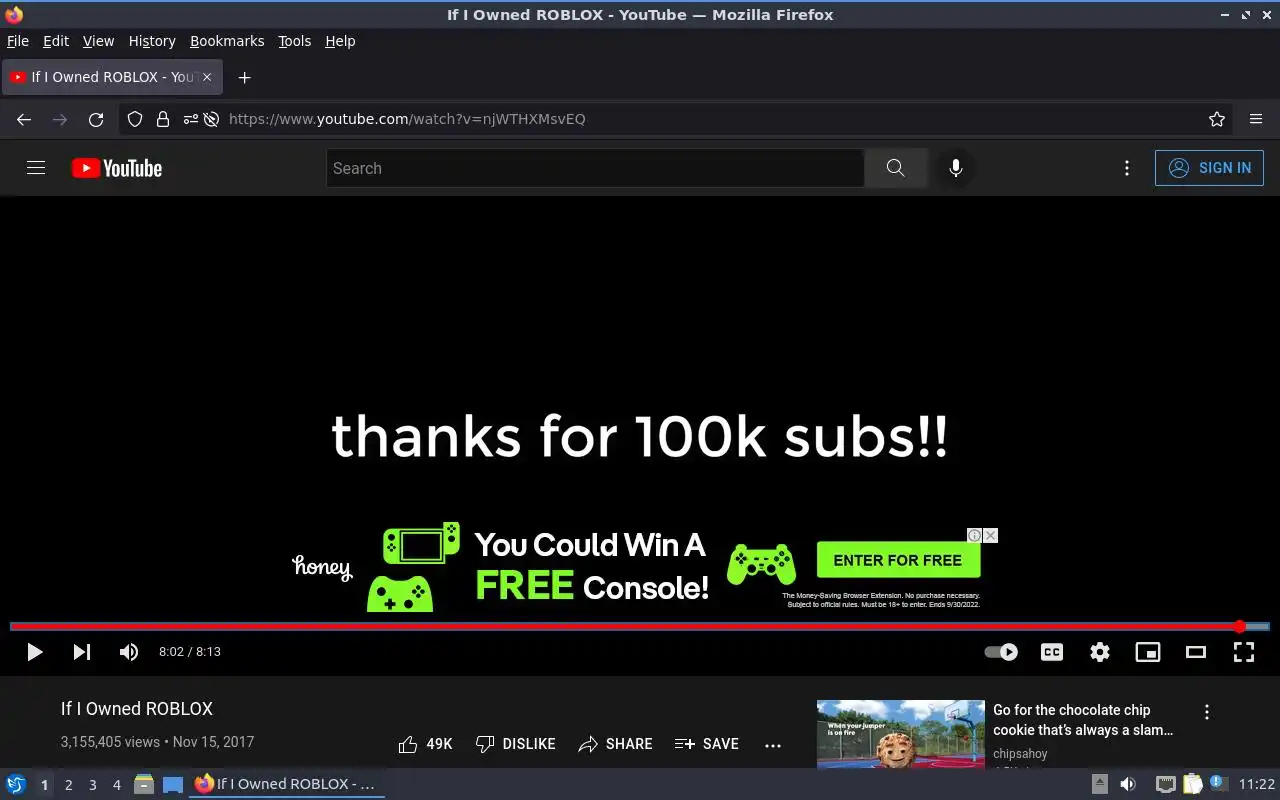This screenshot has width=1280, height=800.
Task: Click the ENTER FOR FREE ad button
Action: click(x=898, y=560)
